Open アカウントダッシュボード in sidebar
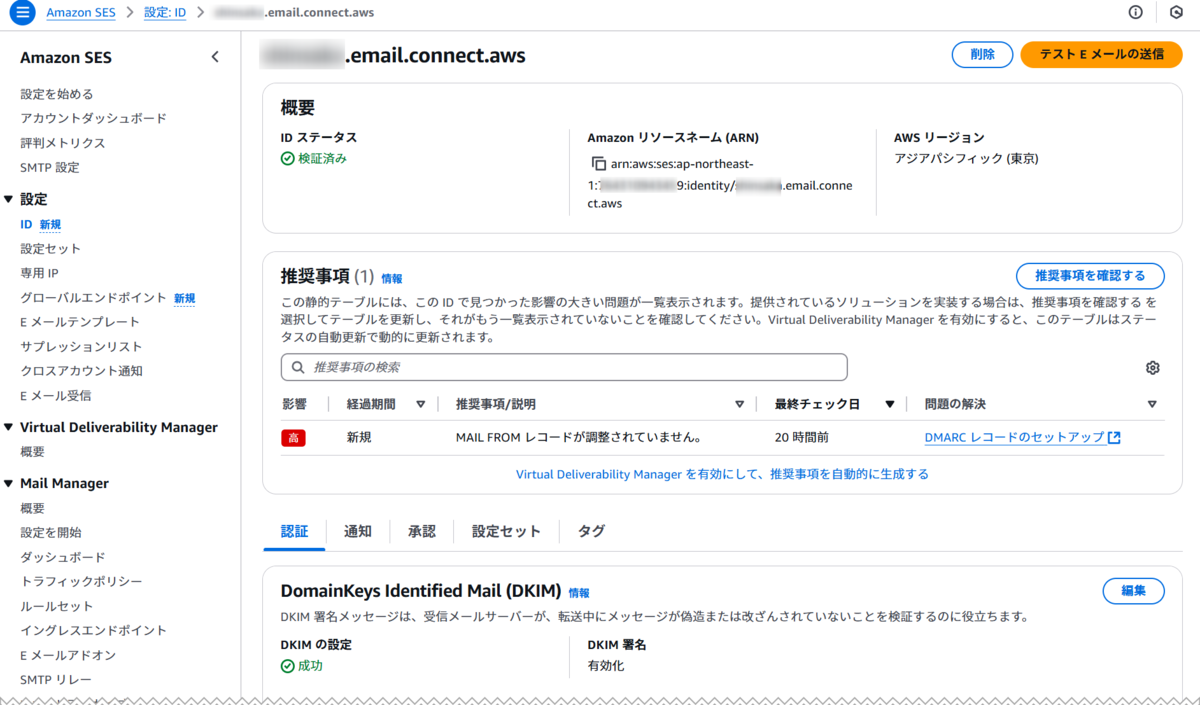 [93, 118]
